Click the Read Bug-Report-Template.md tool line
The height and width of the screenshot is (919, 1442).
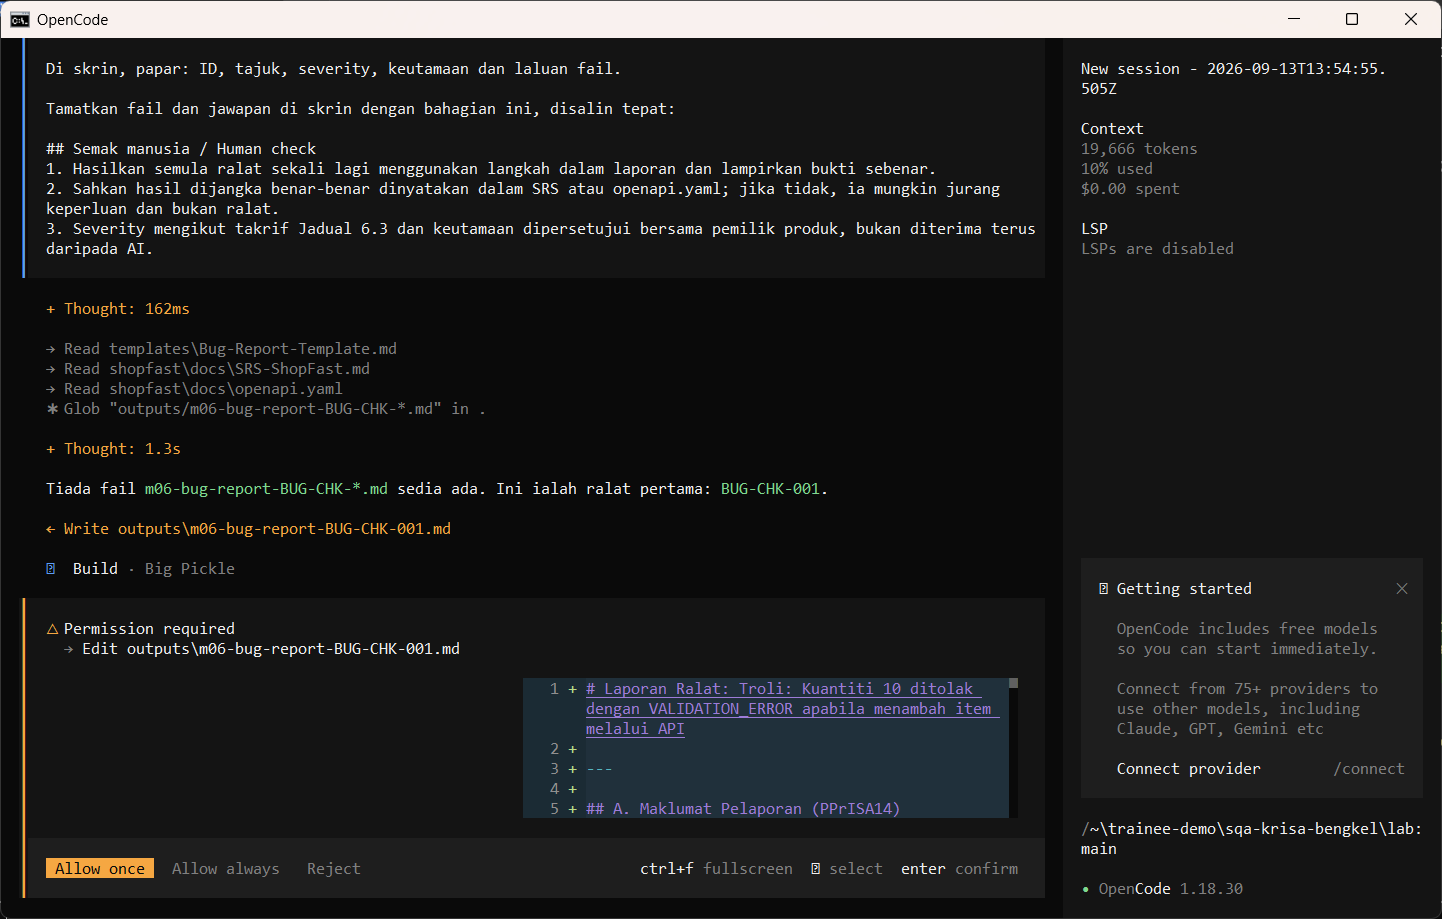(221, 348)
